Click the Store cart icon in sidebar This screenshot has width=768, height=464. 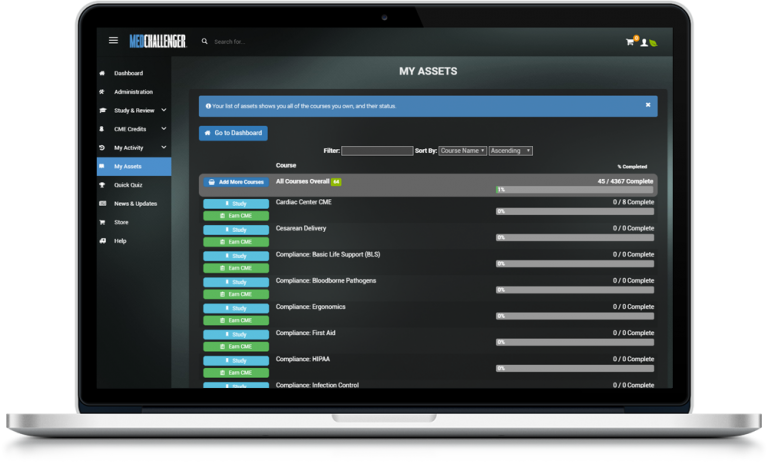click(x=102, y=222)
